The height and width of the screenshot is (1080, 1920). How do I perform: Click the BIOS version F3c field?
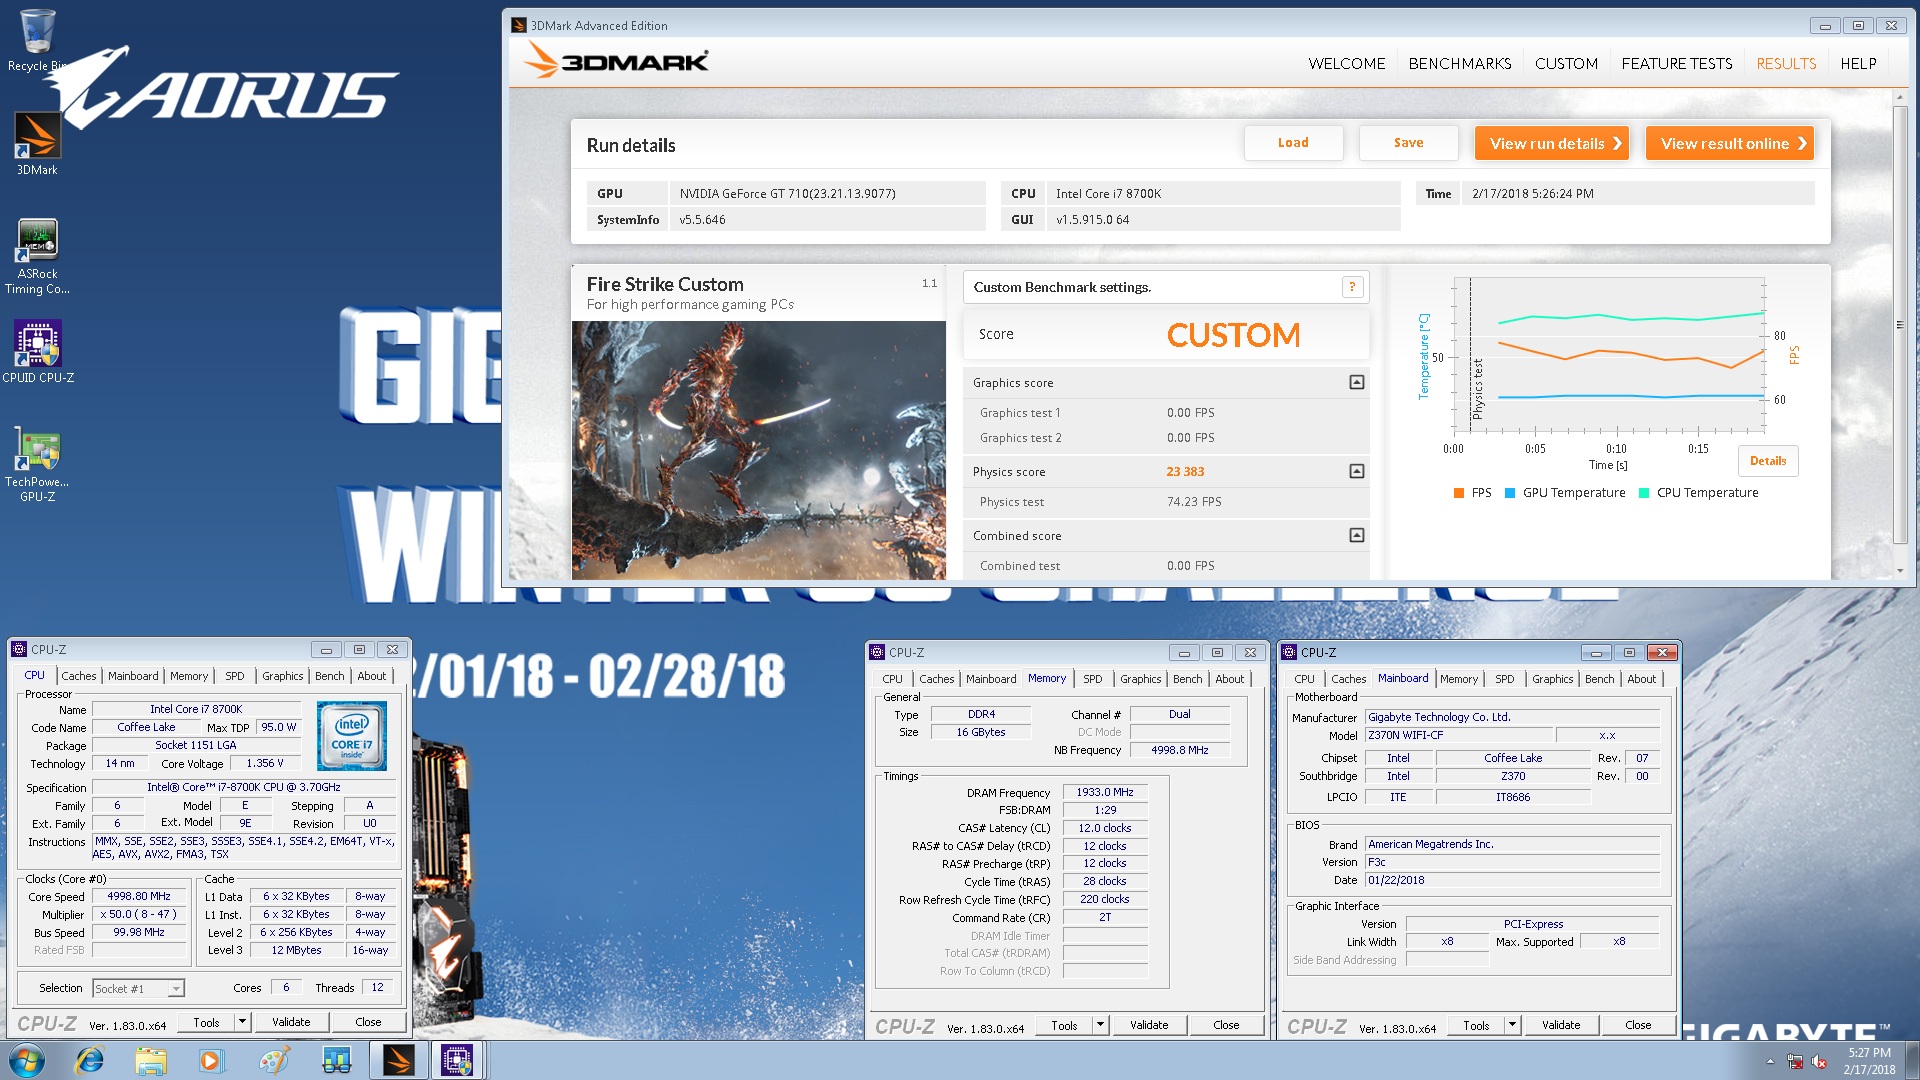click(x=1512, y=862)
